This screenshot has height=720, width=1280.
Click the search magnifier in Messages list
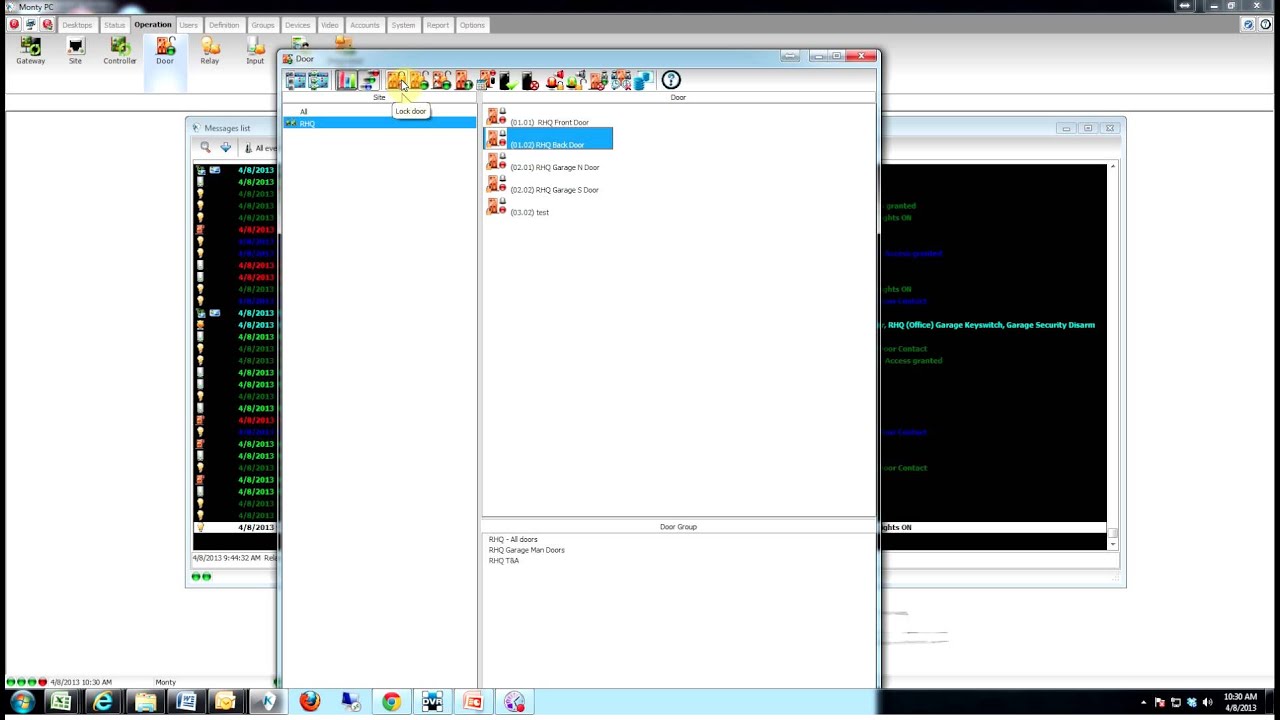tap(206, 148)
